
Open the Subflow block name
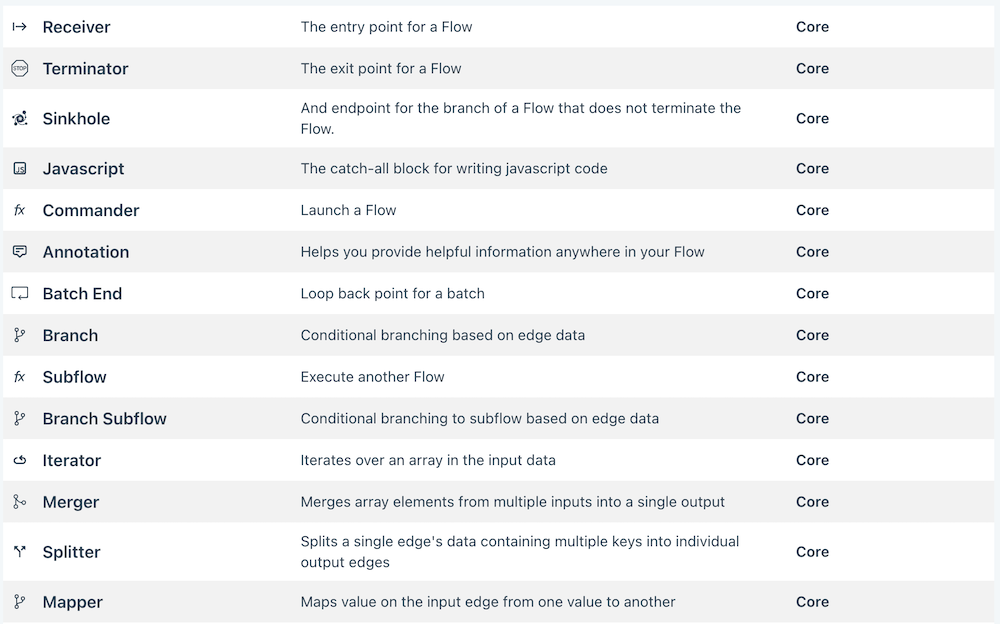(x=74, y=377)
